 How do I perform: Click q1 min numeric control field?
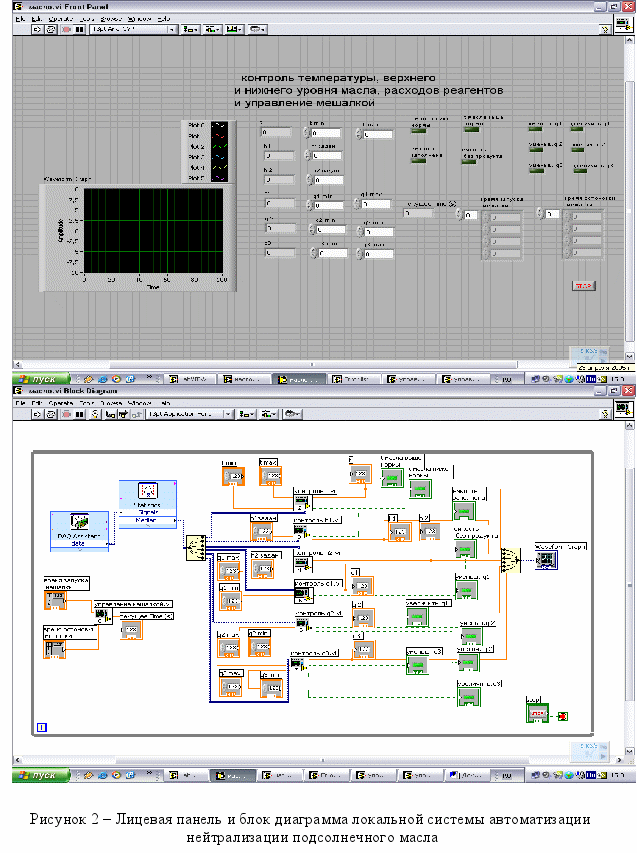[x=329, y=206]
